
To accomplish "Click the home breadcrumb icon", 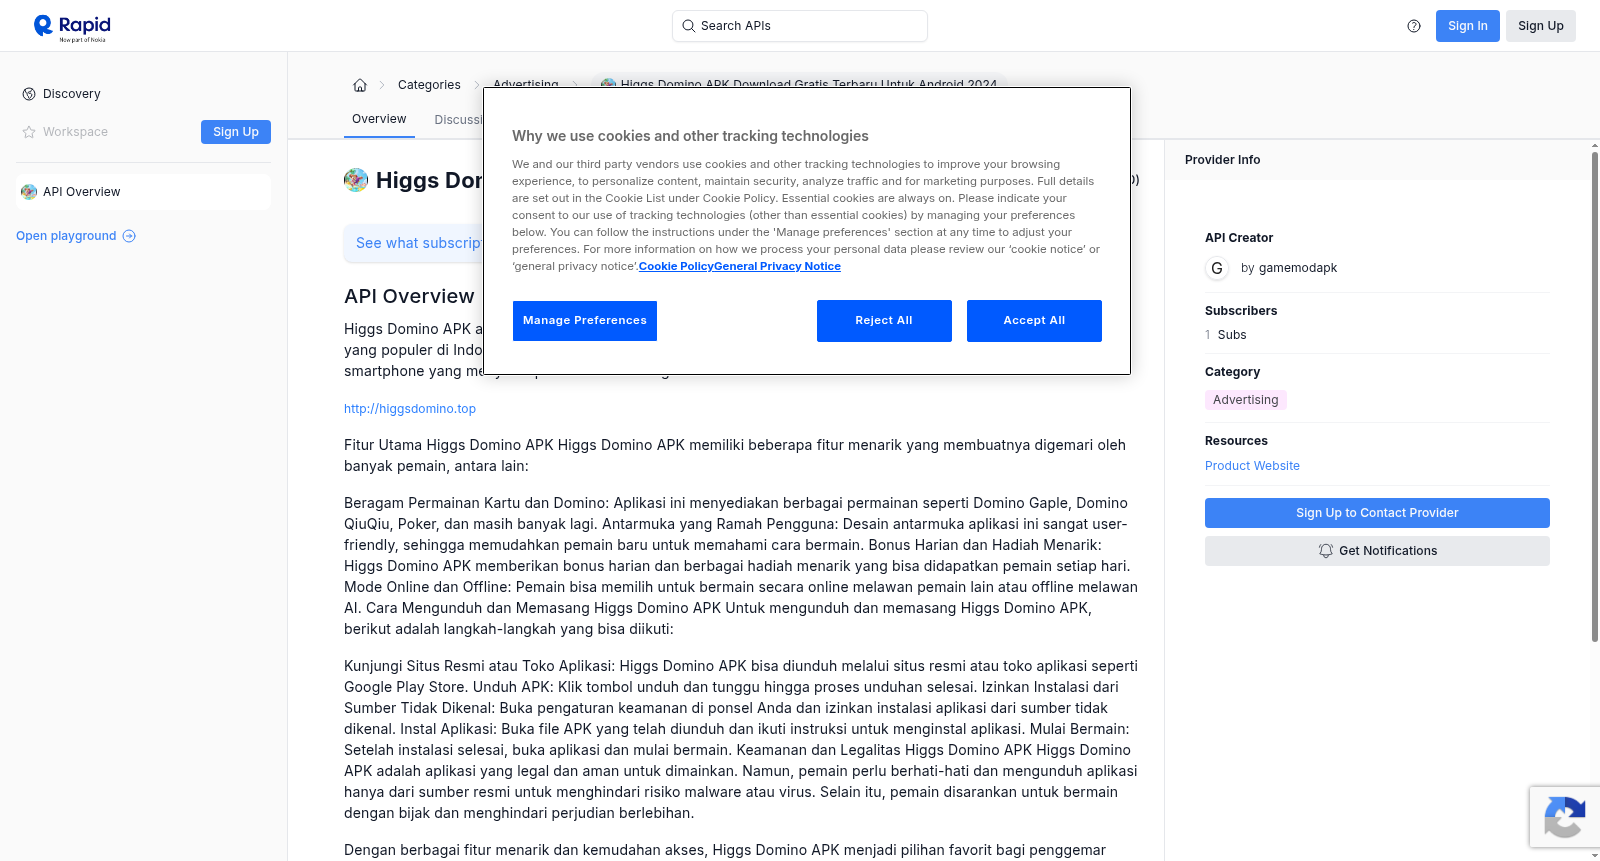I will [x=360, y=85].
